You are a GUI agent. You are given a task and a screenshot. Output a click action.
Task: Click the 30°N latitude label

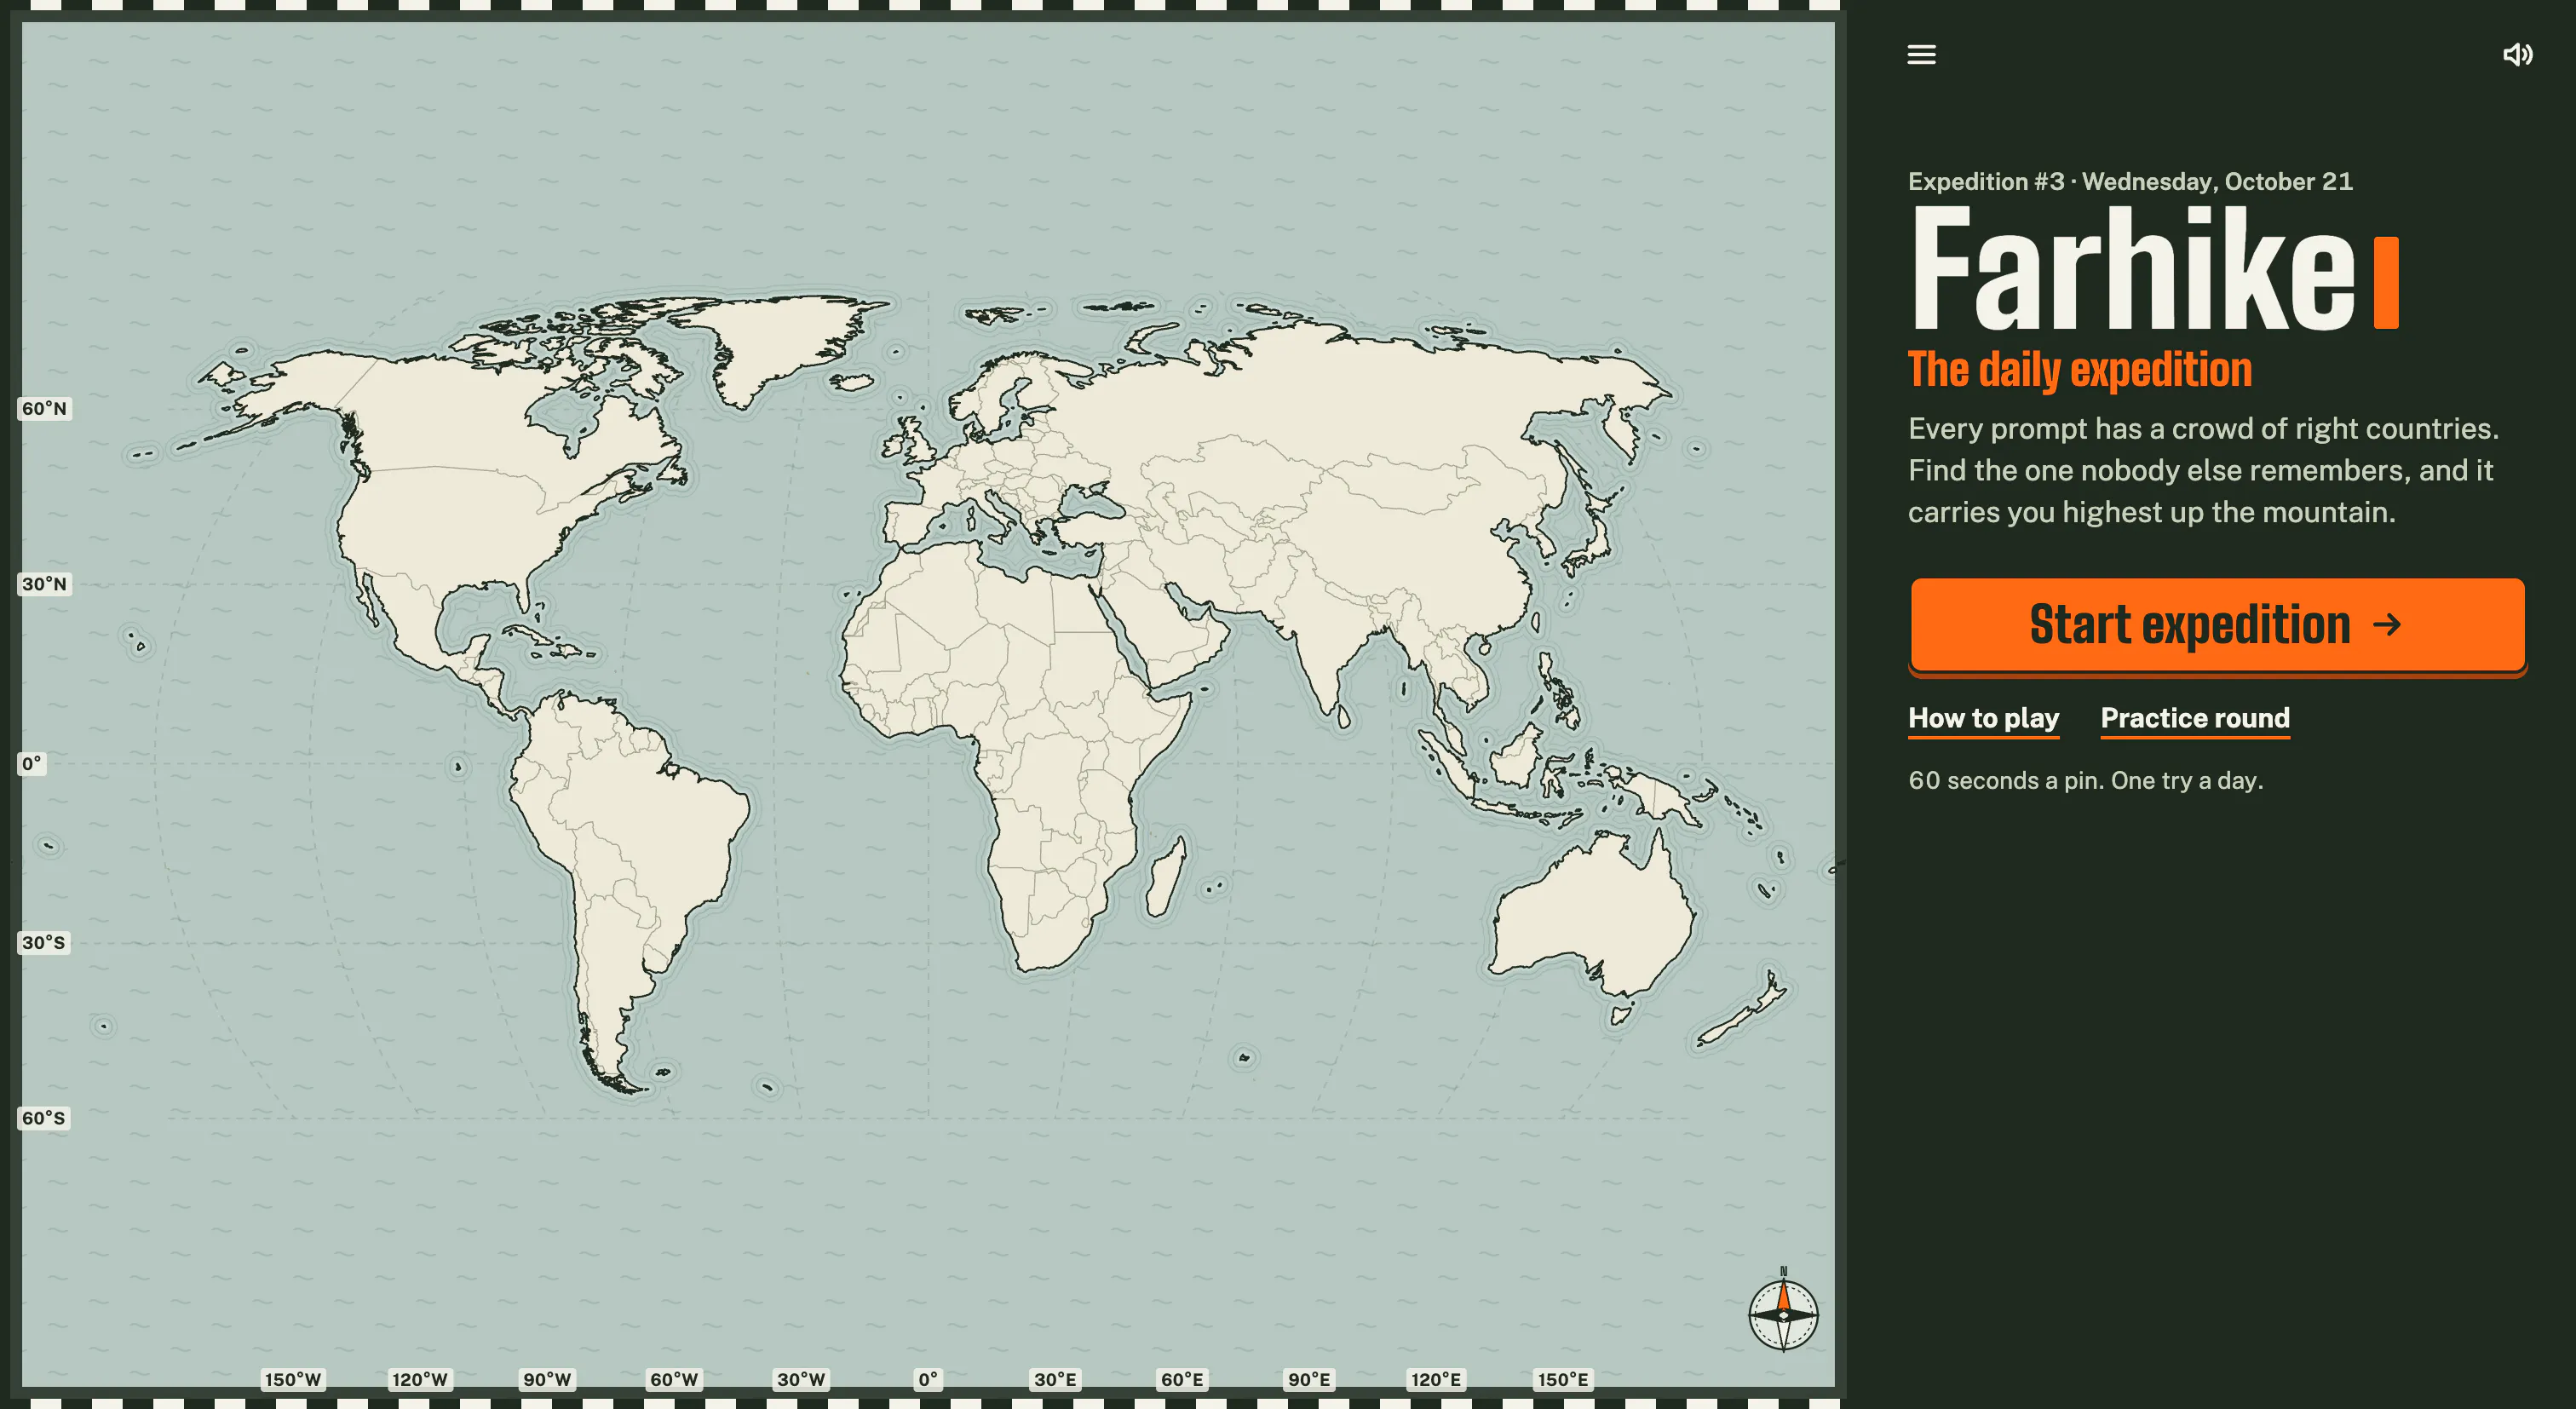pyautogui.click(x=44, y=584)
